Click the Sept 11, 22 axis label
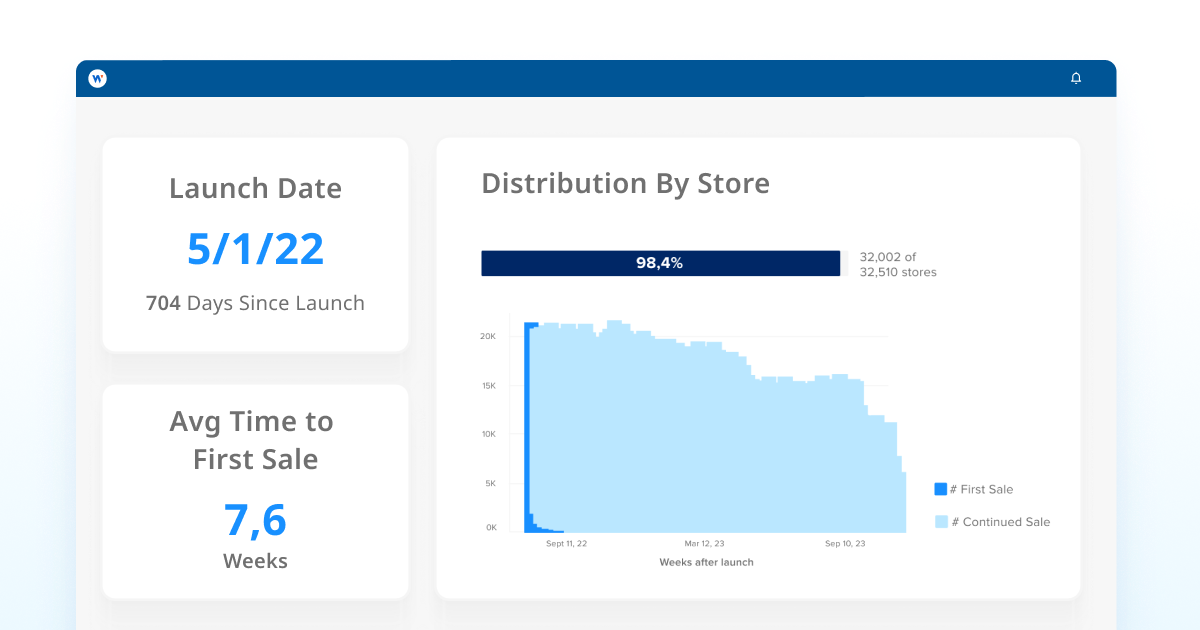Image resolution: width=1200 pixels, height=630 pixels. 566,544
